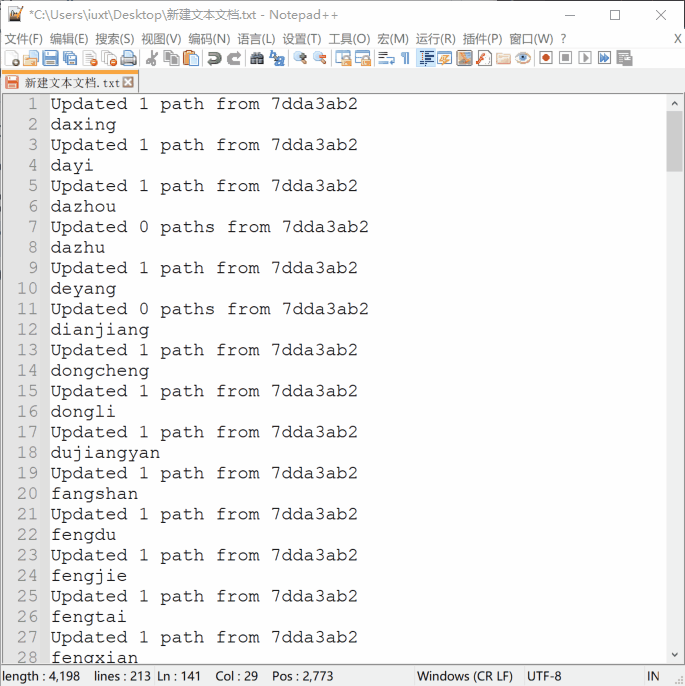The image size is (685, 686).
Task: Click the vertical scrollbar thumb
Action: pyautogui.click(x=674, y=140)
